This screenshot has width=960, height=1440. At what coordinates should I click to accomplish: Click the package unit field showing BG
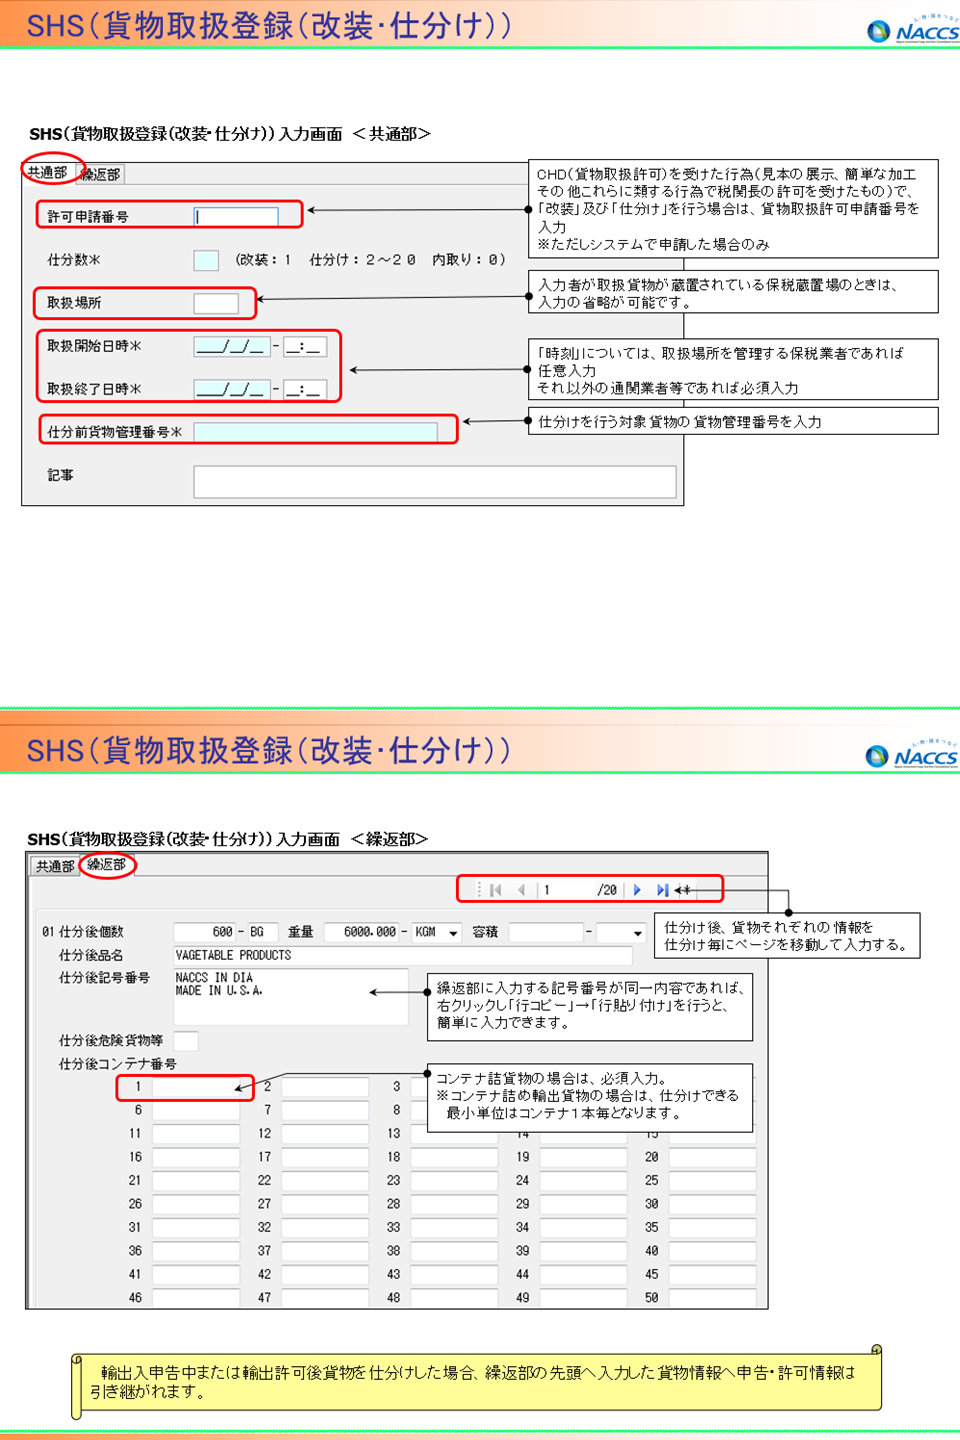pos(261,932)
